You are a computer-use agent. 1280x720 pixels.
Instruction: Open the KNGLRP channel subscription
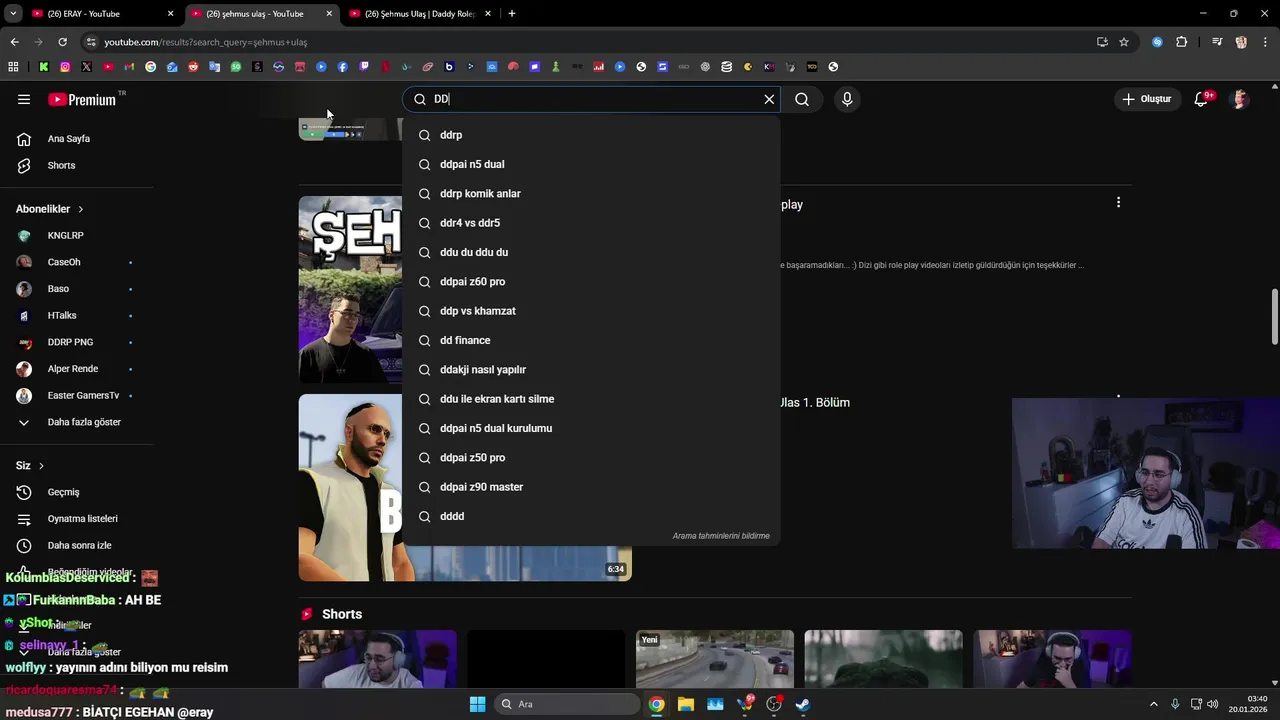pyautogui.click(x=65, y=235)
